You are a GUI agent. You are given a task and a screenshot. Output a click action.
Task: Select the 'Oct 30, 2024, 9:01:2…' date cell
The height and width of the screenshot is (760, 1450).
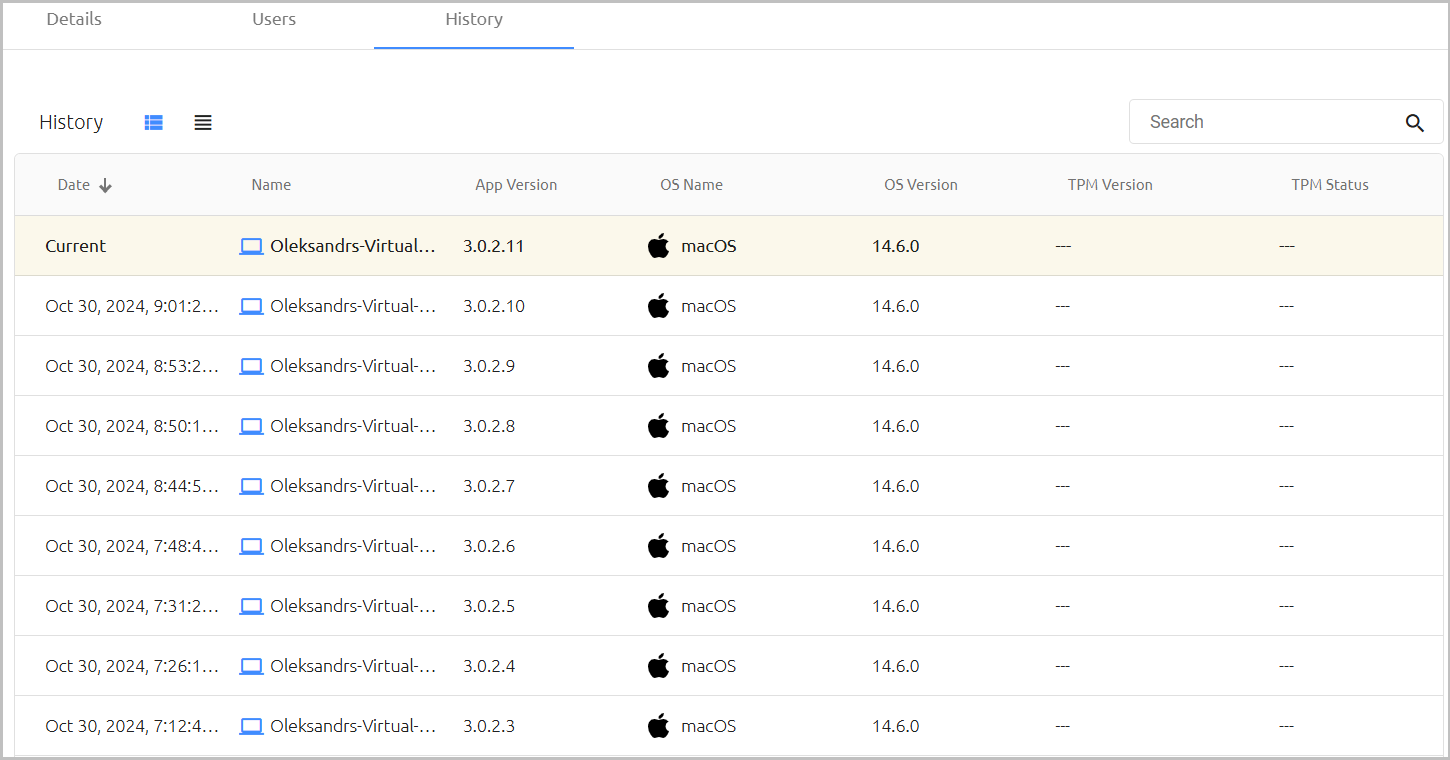click(x=132, y=306)
